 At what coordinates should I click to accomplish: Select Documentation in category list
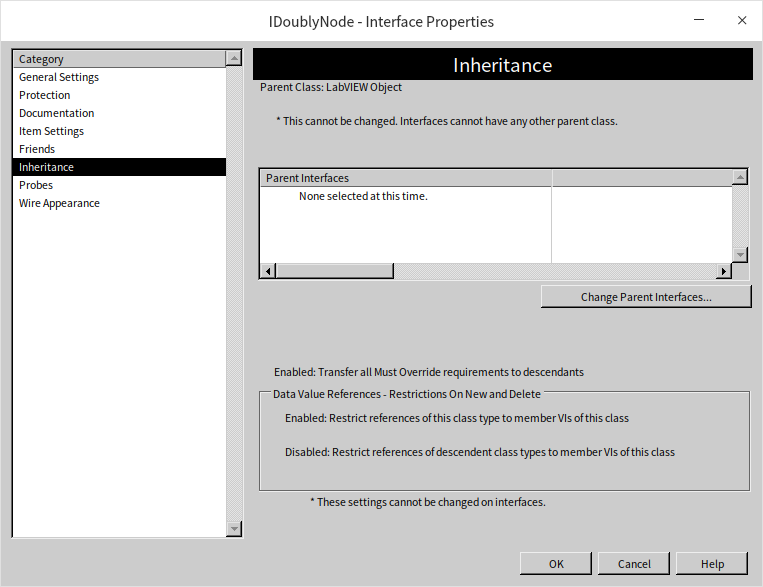pos(57,113)
